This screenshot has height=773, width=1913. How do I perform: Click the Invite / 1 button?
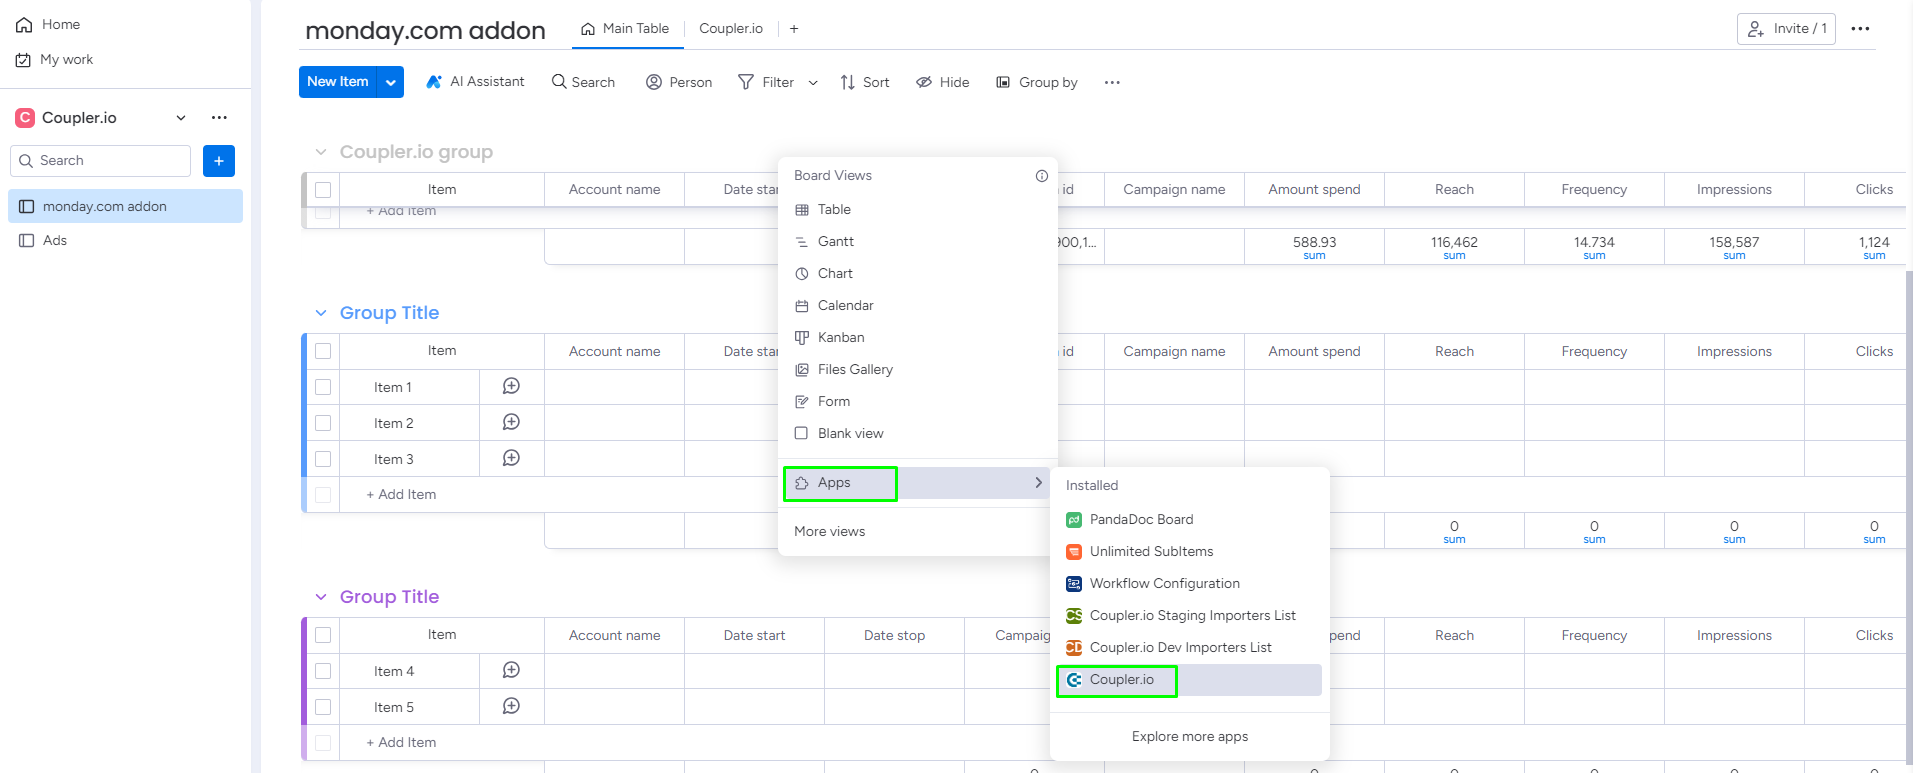coord(1785,29)
